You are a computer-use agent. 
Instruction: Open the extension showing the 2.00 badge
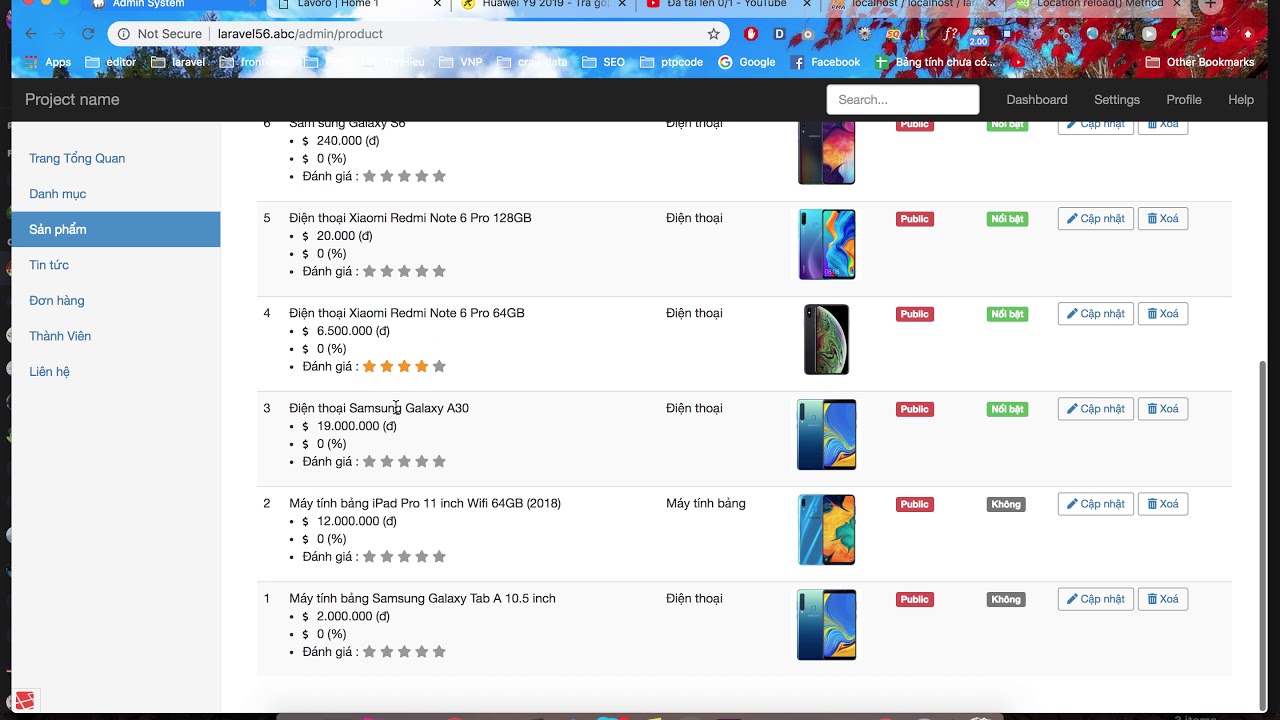tap(978, 36)
